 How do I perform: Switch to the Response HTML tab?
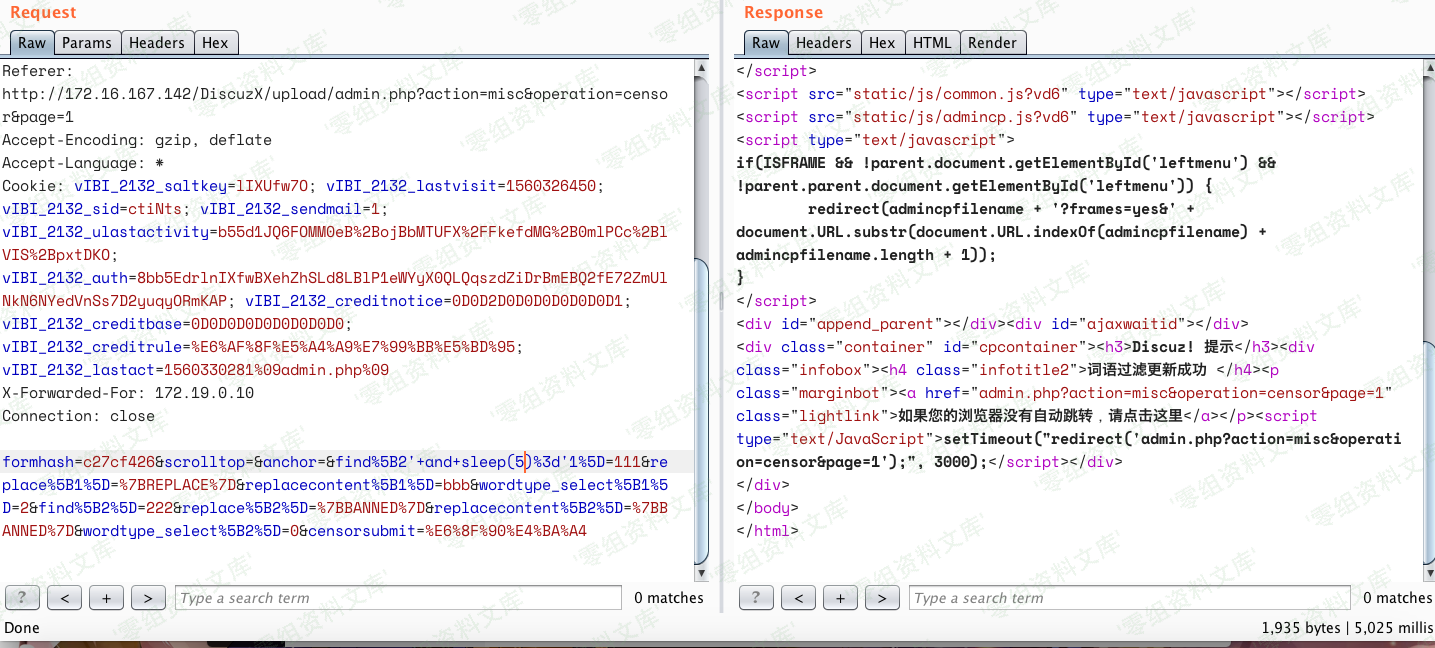point(932,43)
